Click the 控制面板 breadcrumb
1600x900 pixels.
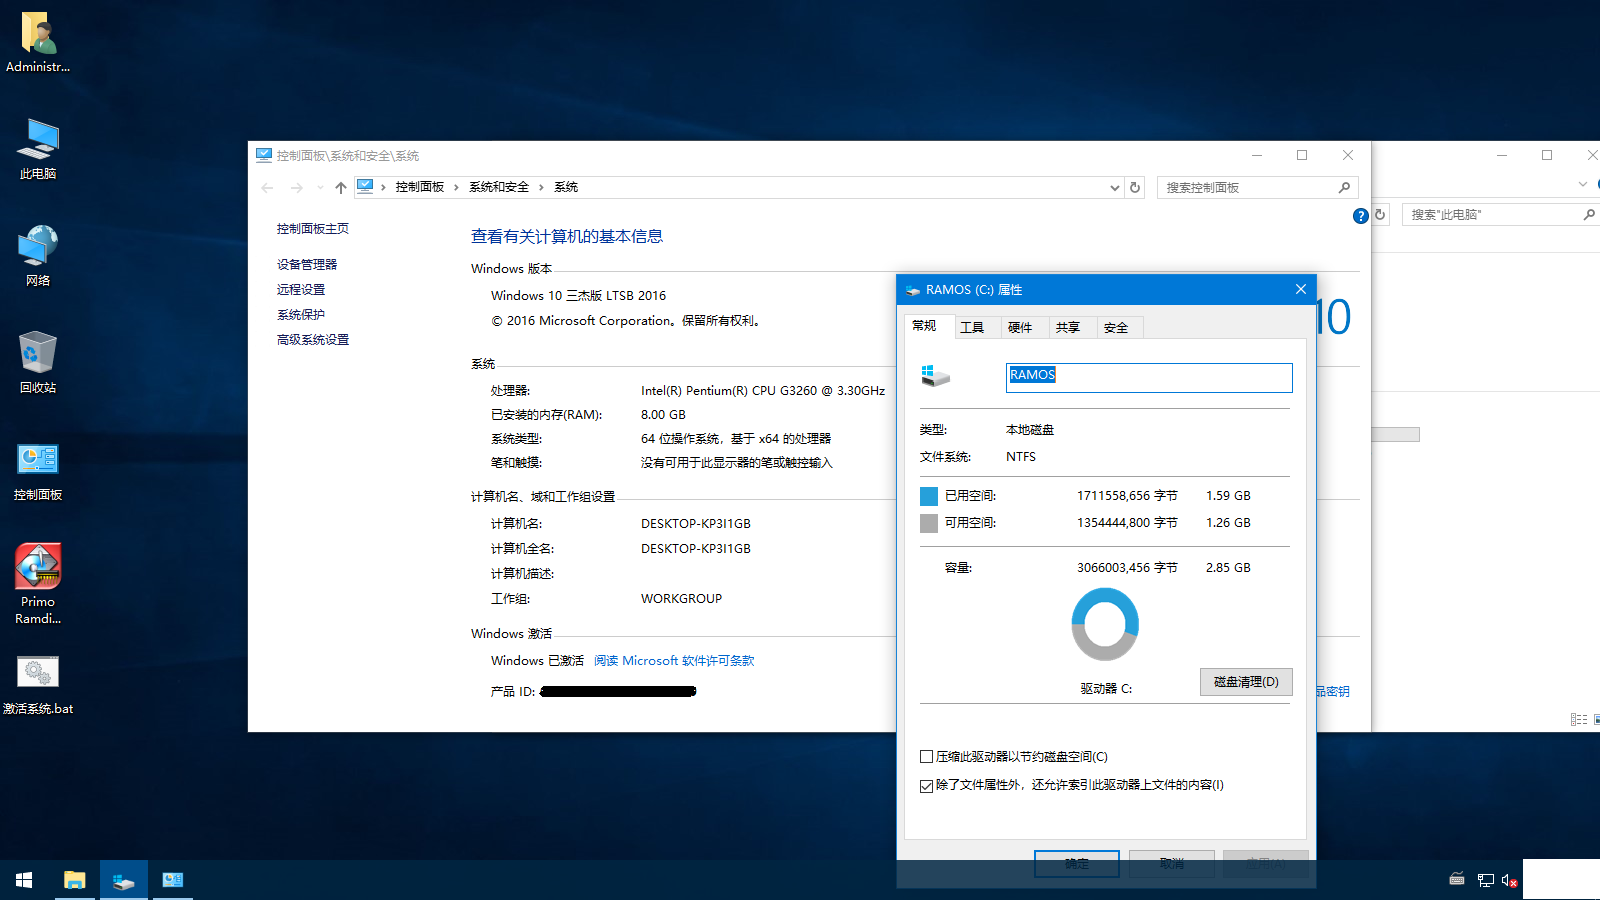pyautogui.click(x=420, y=188)
